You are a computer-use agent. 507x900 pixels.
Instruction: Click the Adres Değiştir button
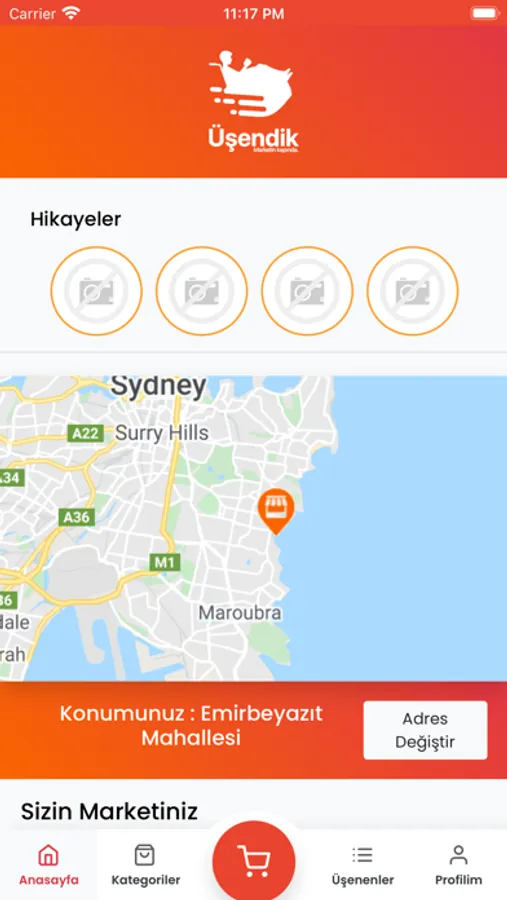point(425,730)
